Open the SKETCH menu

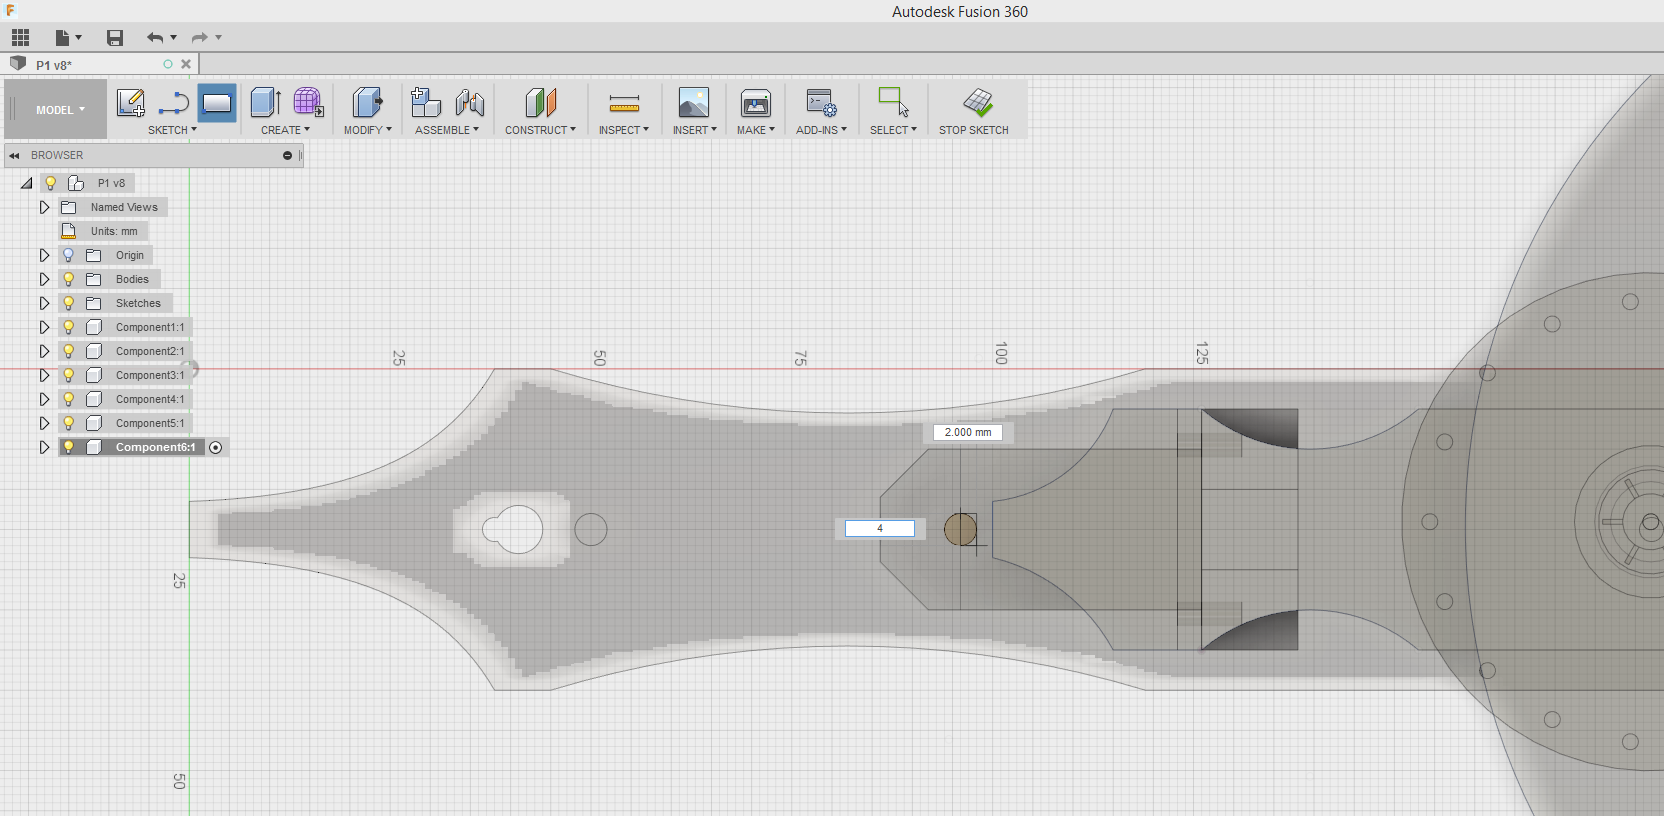(172, 130)
